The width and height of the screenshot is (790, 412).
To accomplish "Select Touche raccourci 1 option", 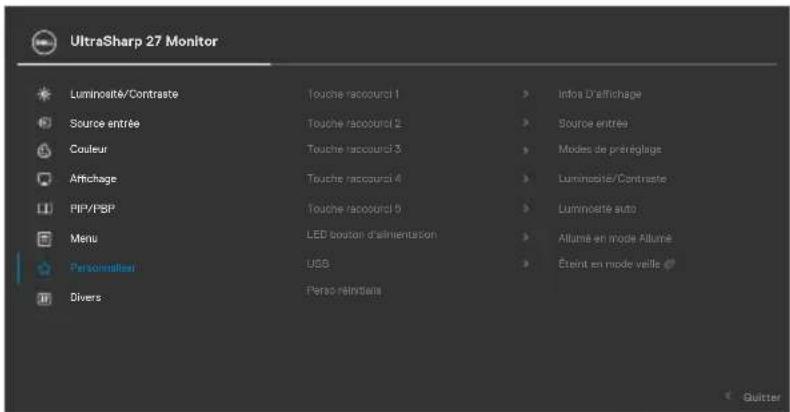I will pos(353,94).
